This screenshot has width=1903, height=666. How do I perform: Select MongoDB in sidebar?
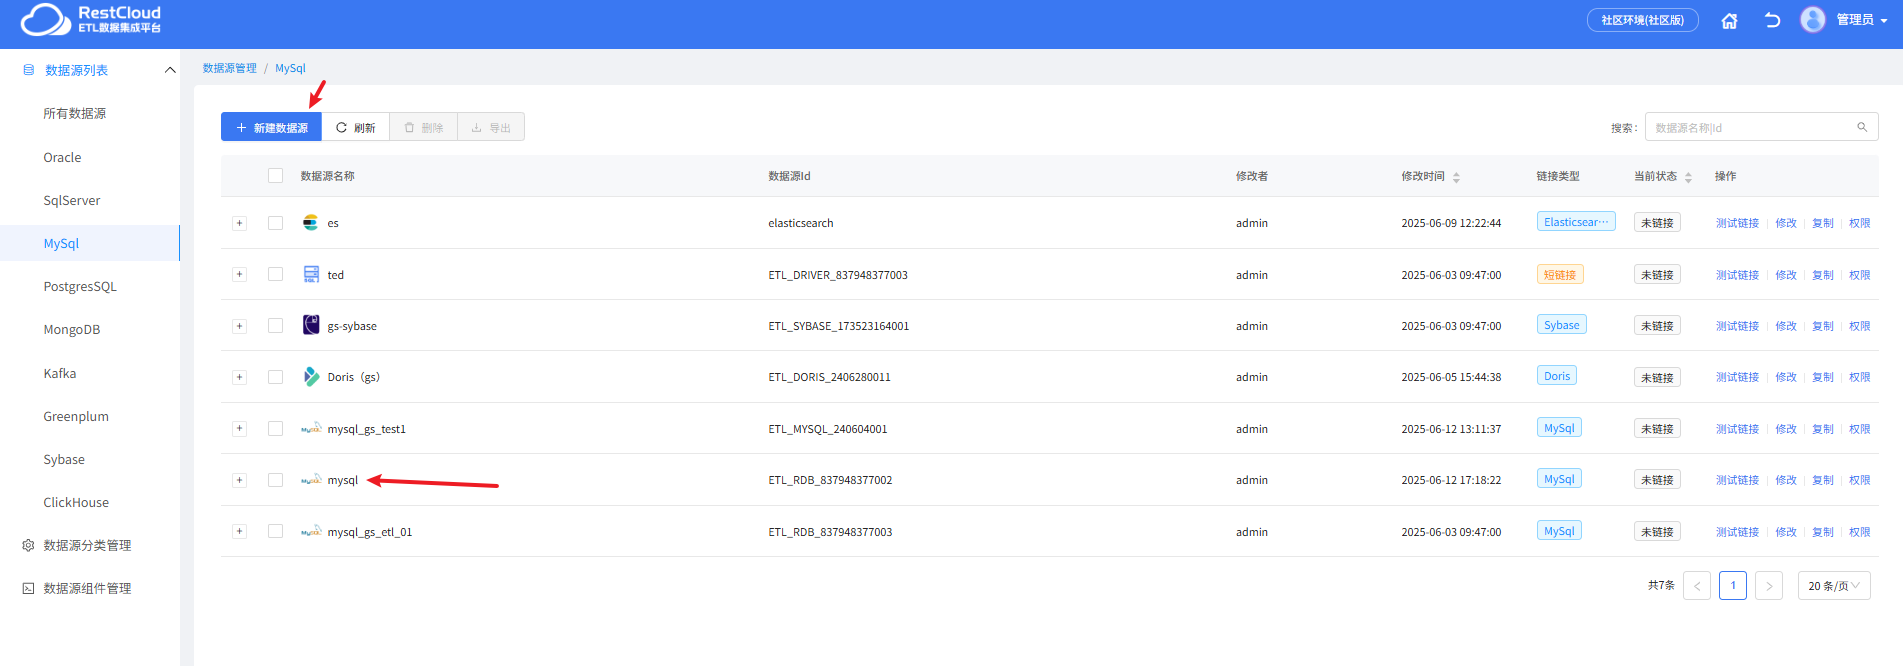(72, 329)
